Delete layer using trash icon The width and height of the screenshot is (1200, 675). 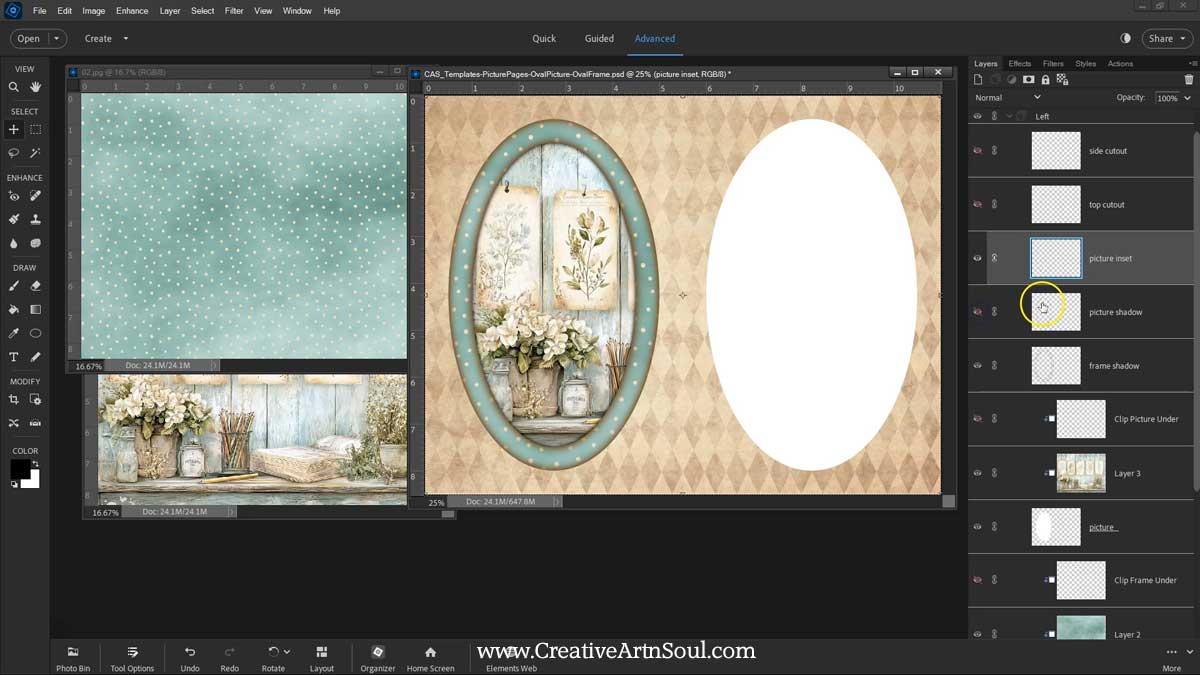pos(1188,79)
